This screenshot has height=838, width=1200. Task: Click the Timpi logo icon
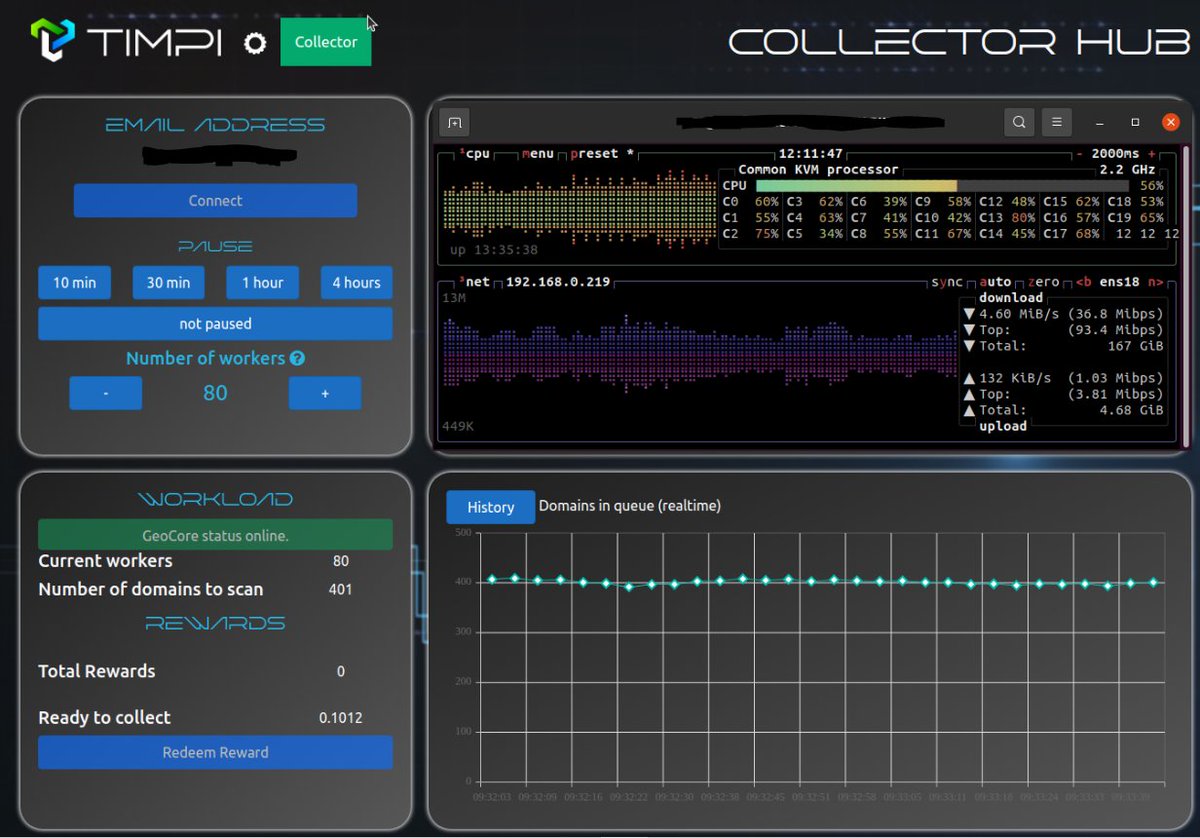pyautogui.click(x=53, y=42)
